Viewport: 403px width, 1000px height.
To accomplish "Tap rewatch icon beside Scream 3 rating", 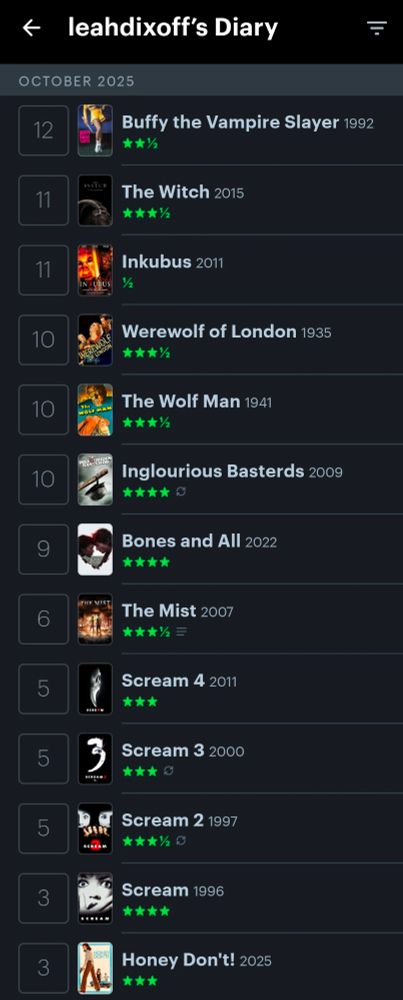I will tap(168, 771).
